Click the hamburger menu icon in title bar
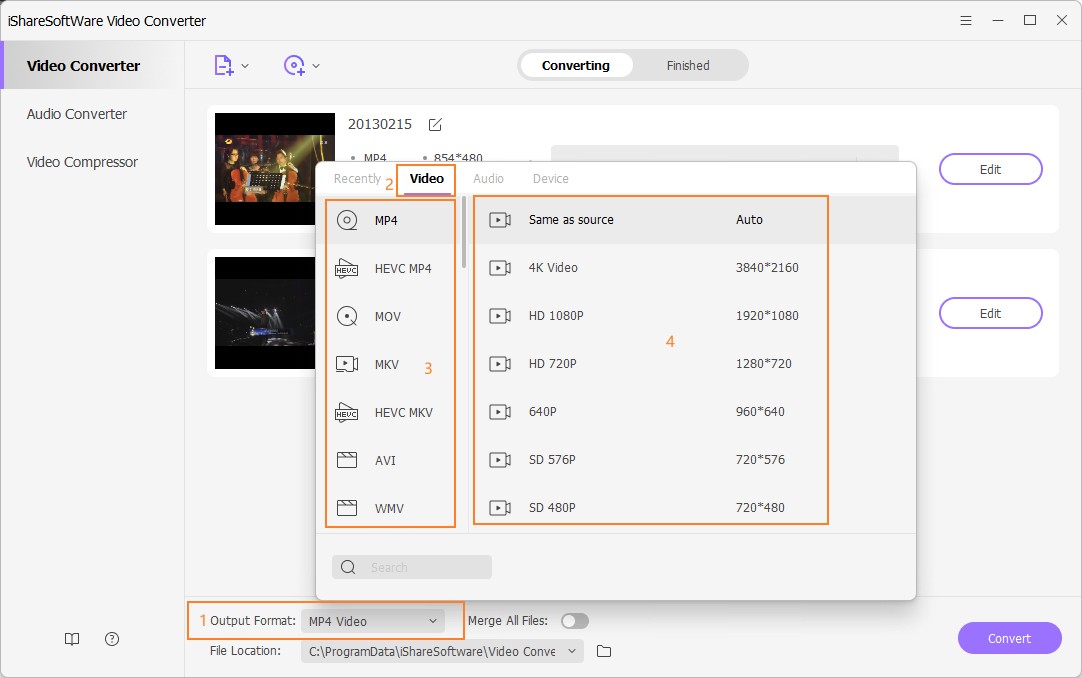 (x=966, y=20)
